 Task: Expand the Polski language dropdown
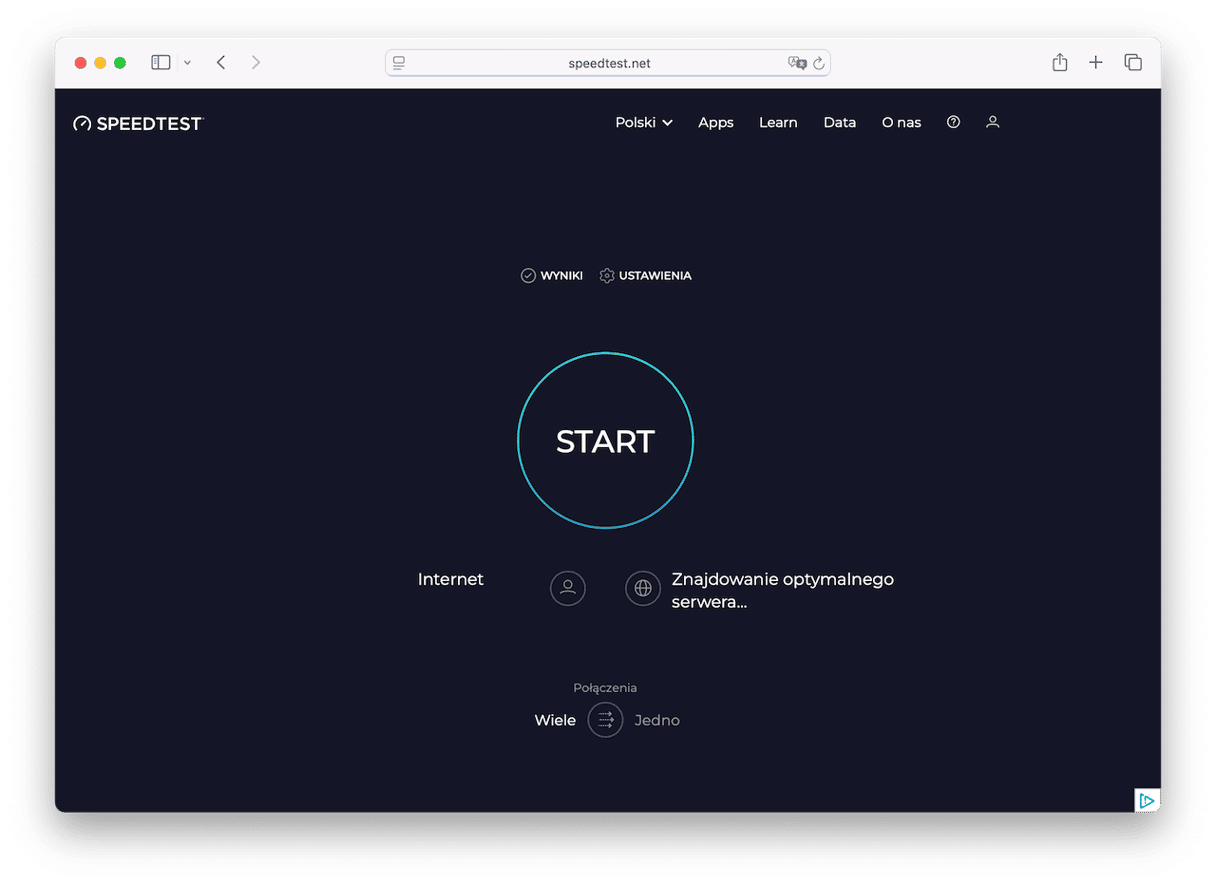tap(643, 122)
